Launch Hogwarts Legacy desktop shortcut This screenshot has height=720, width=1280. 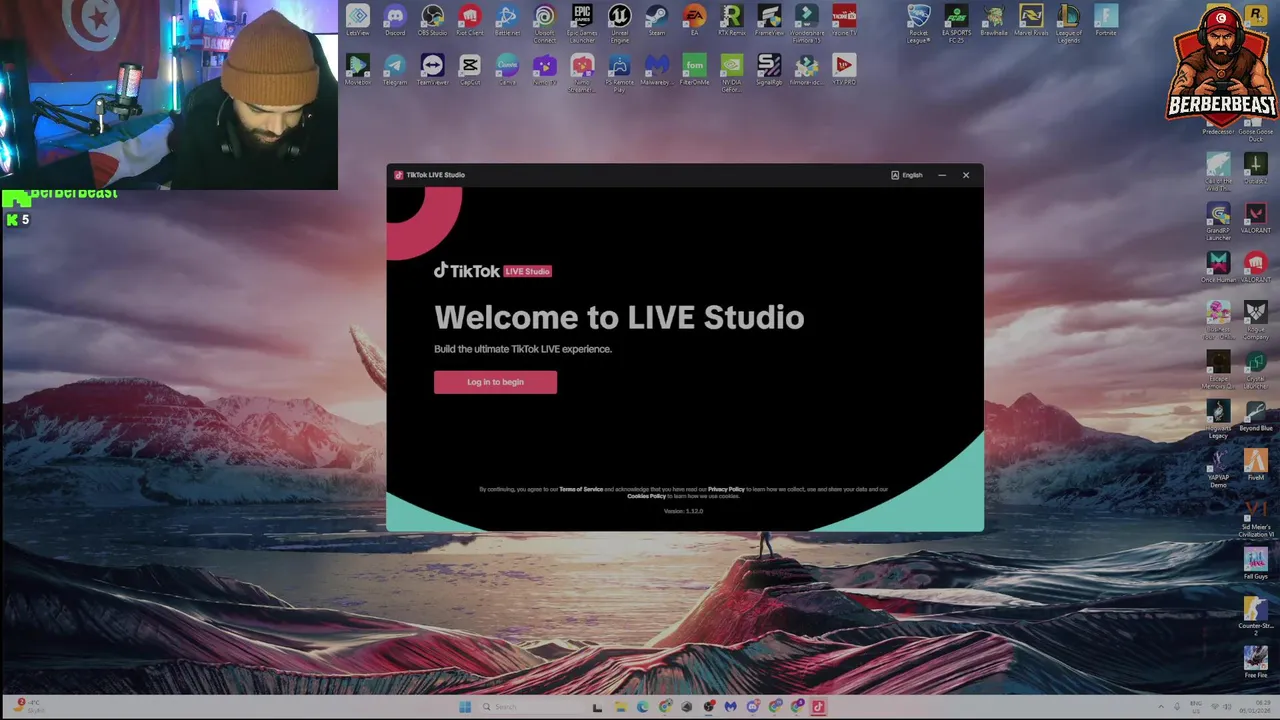(x=1218, y=419)
